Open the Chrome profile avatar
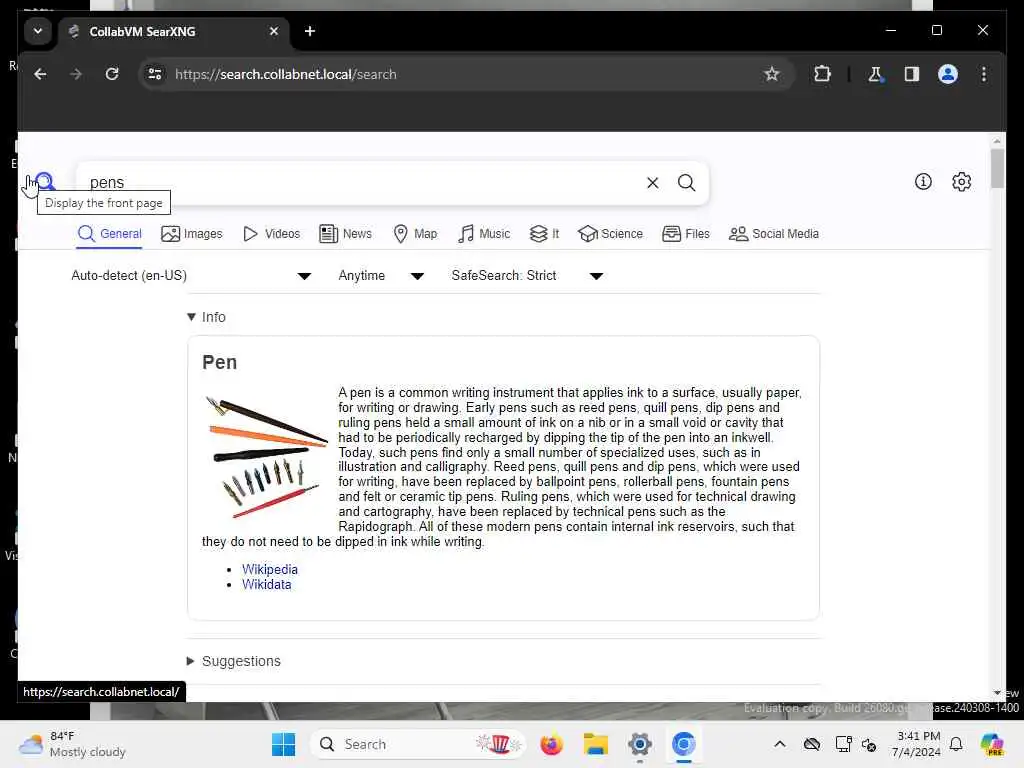The height and width of the screenshot is (768, 1024). pyautogui.click(x=948, y=74)
